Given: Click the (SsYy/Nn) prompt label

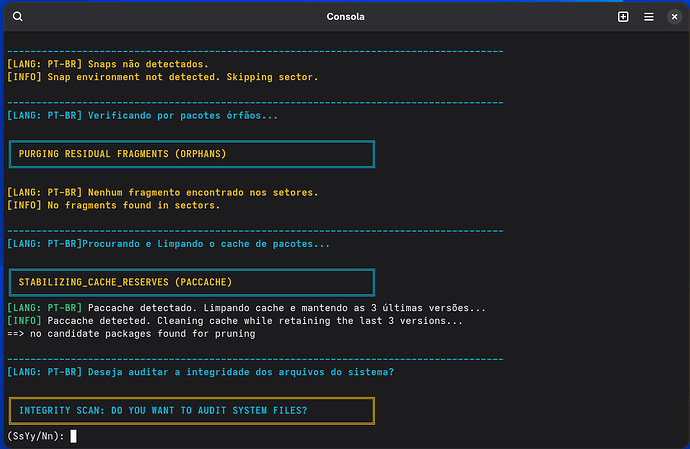Looking at the screenshot, I should (36, 436).
